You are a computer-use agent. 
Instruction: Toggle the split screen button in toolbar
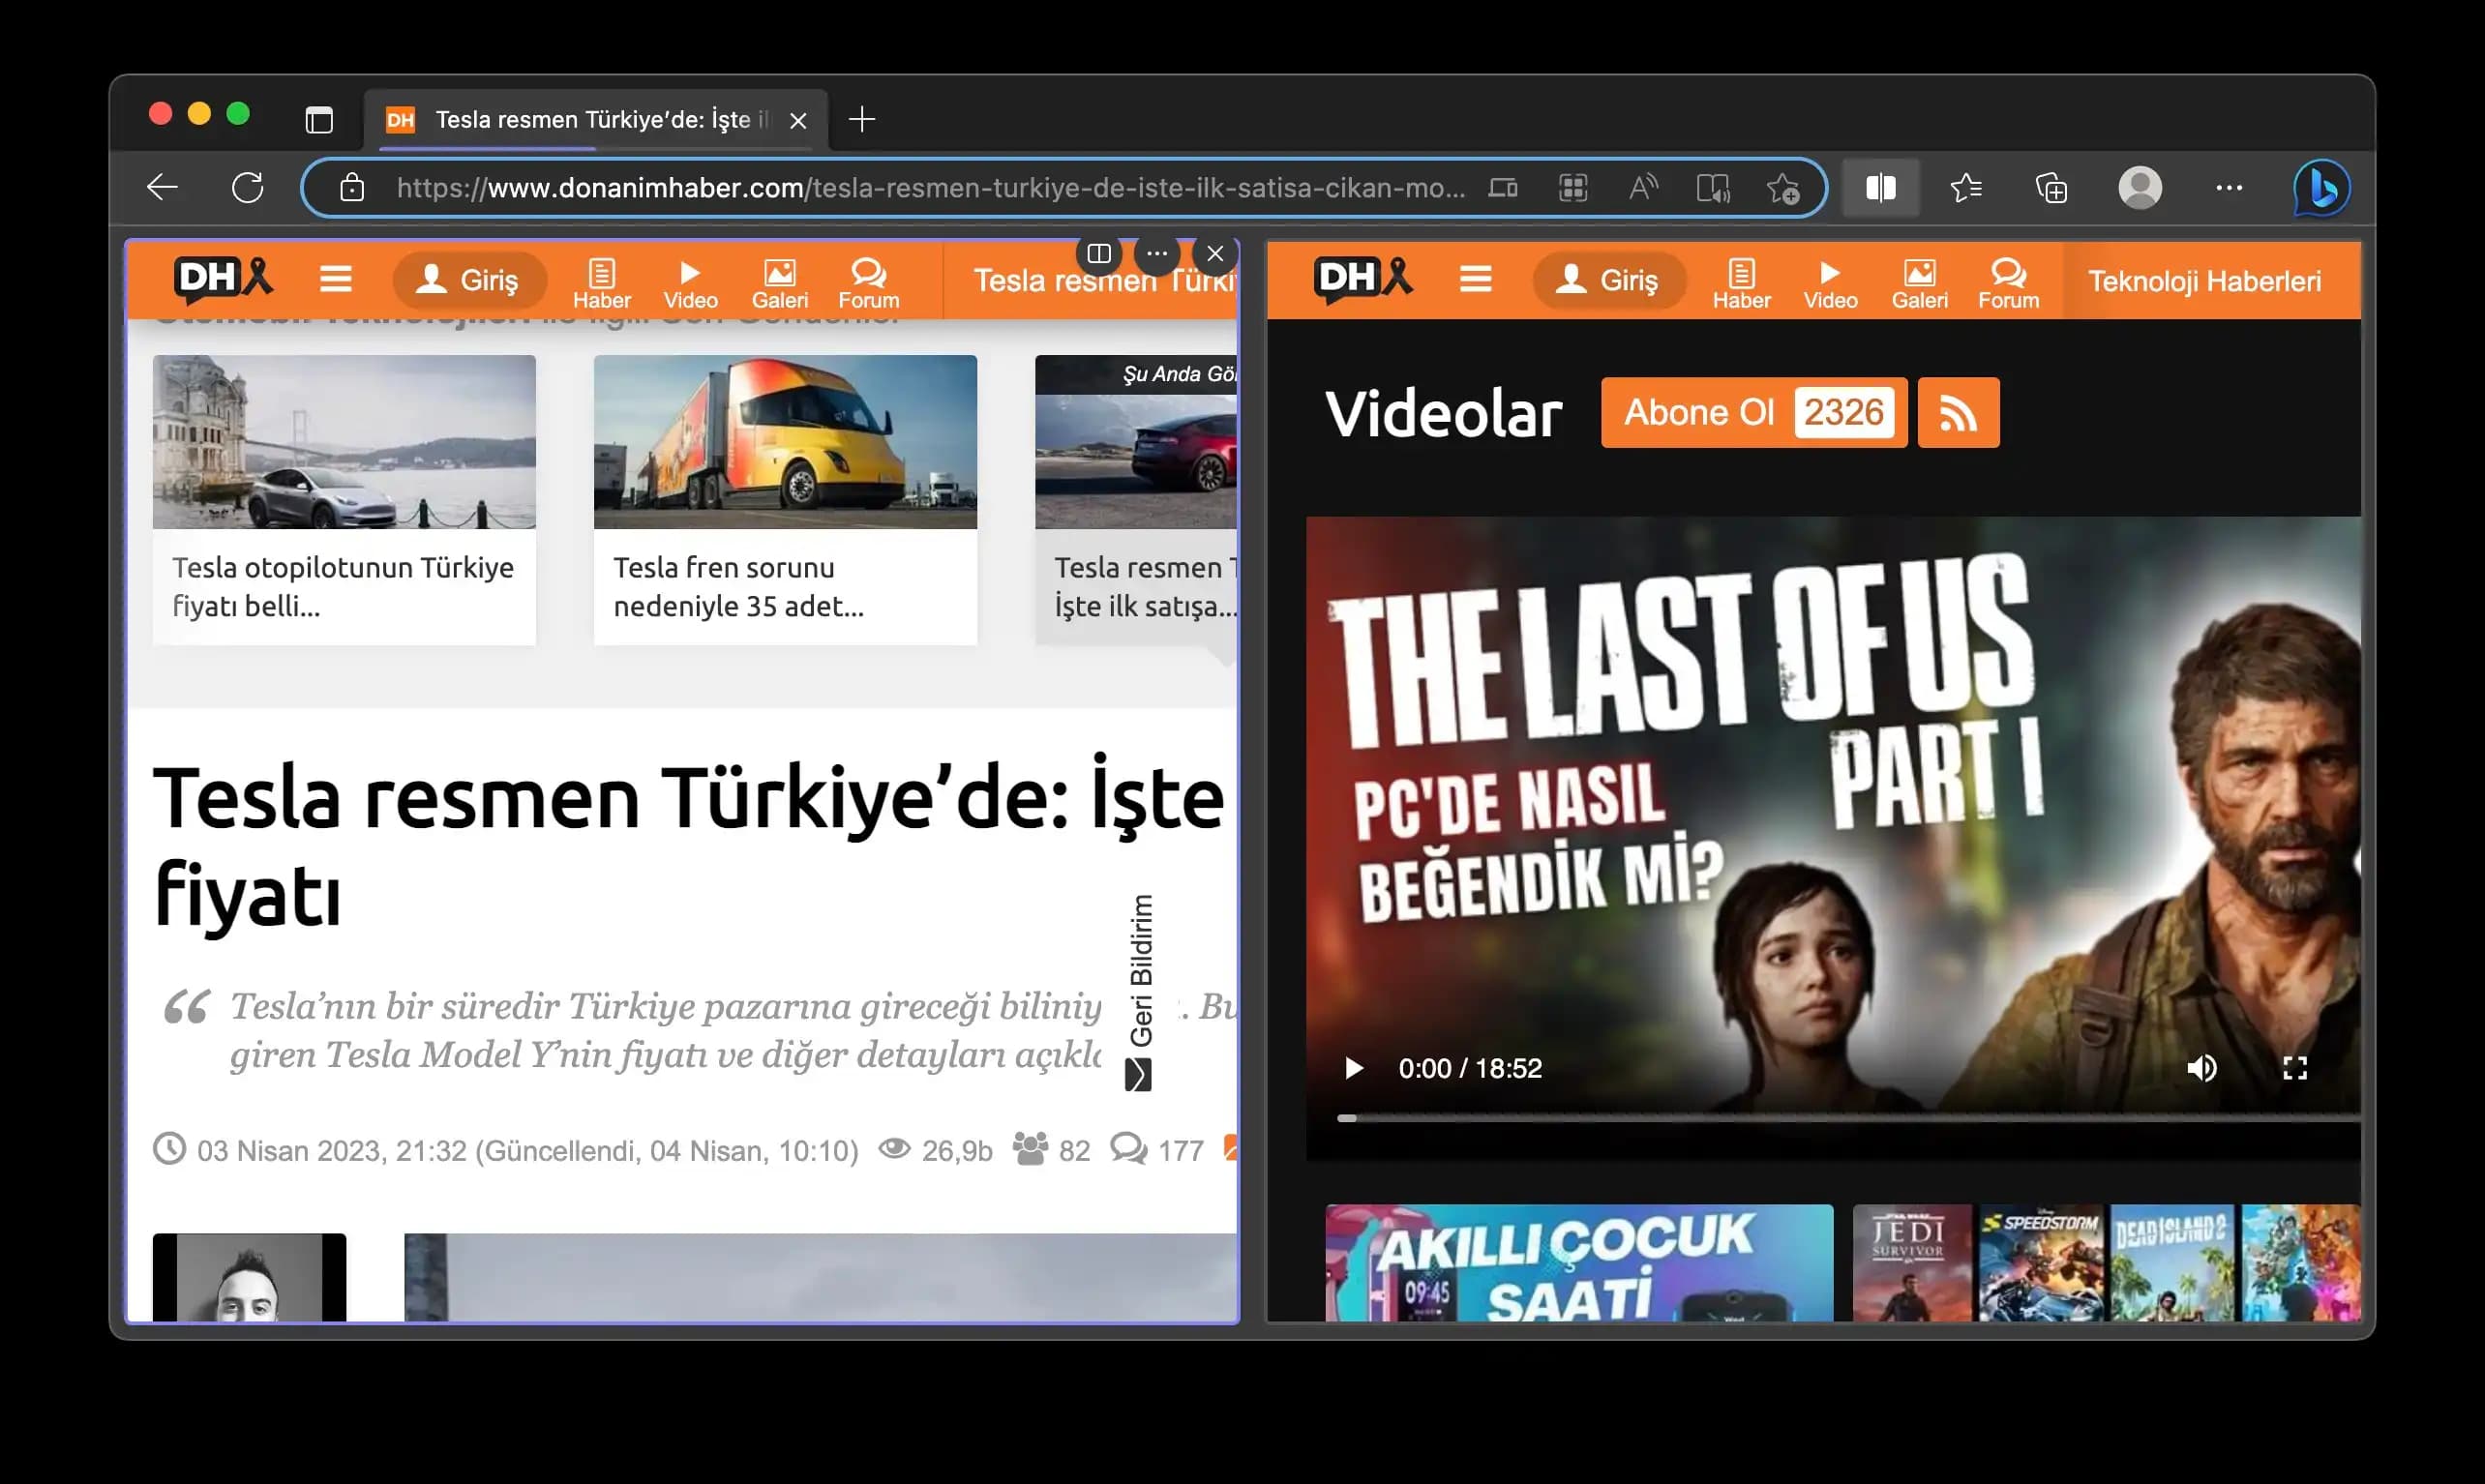click(1880, 188)
